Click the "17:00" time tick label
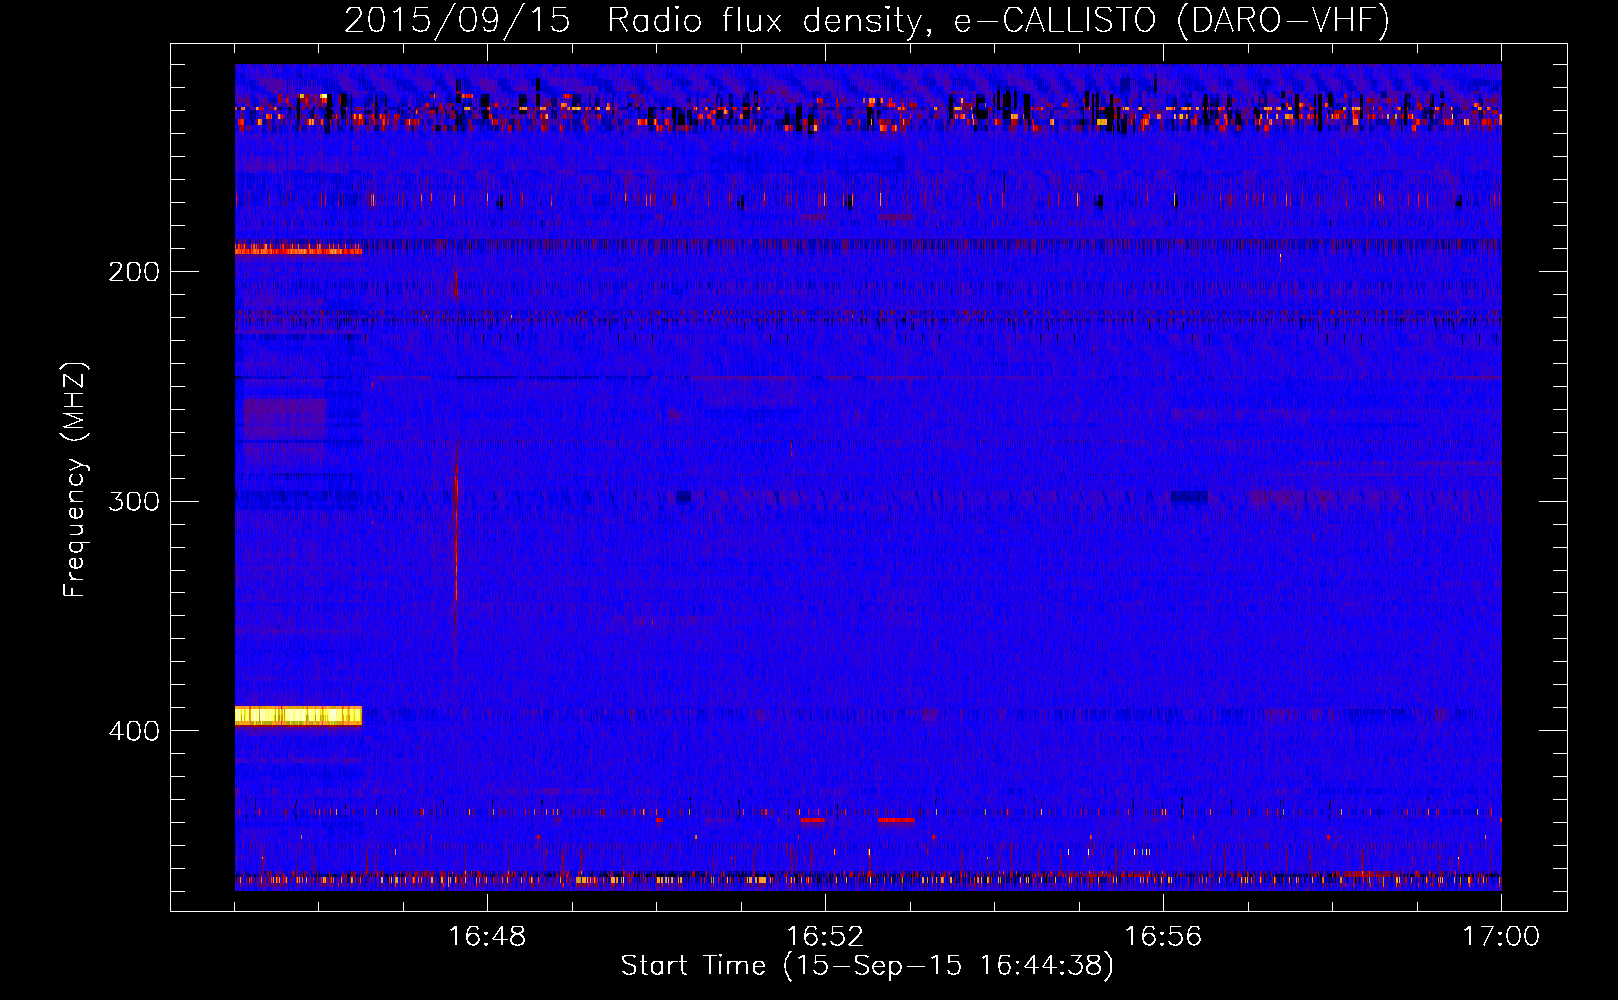1618x1000 pixels. click(x=1501, y=937)
